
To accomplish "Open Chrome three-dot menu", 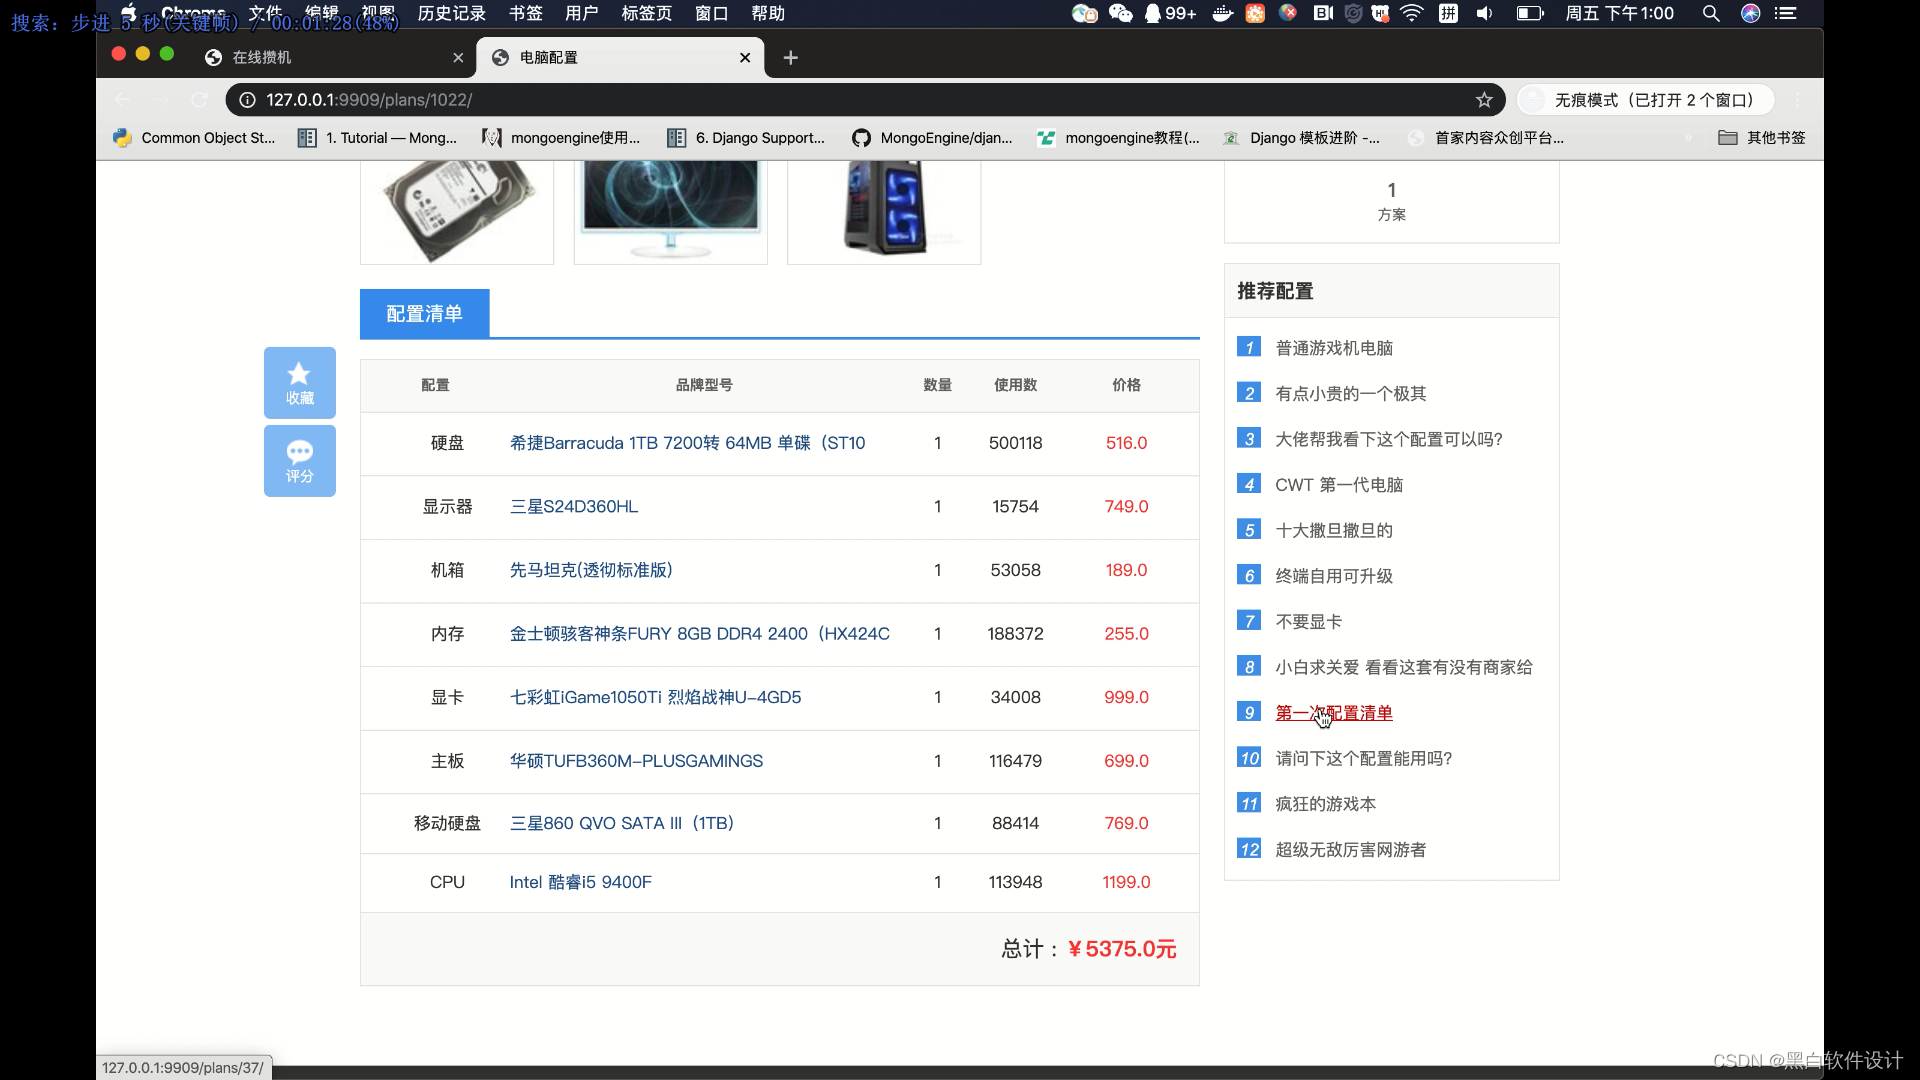I will [1798, 100].
